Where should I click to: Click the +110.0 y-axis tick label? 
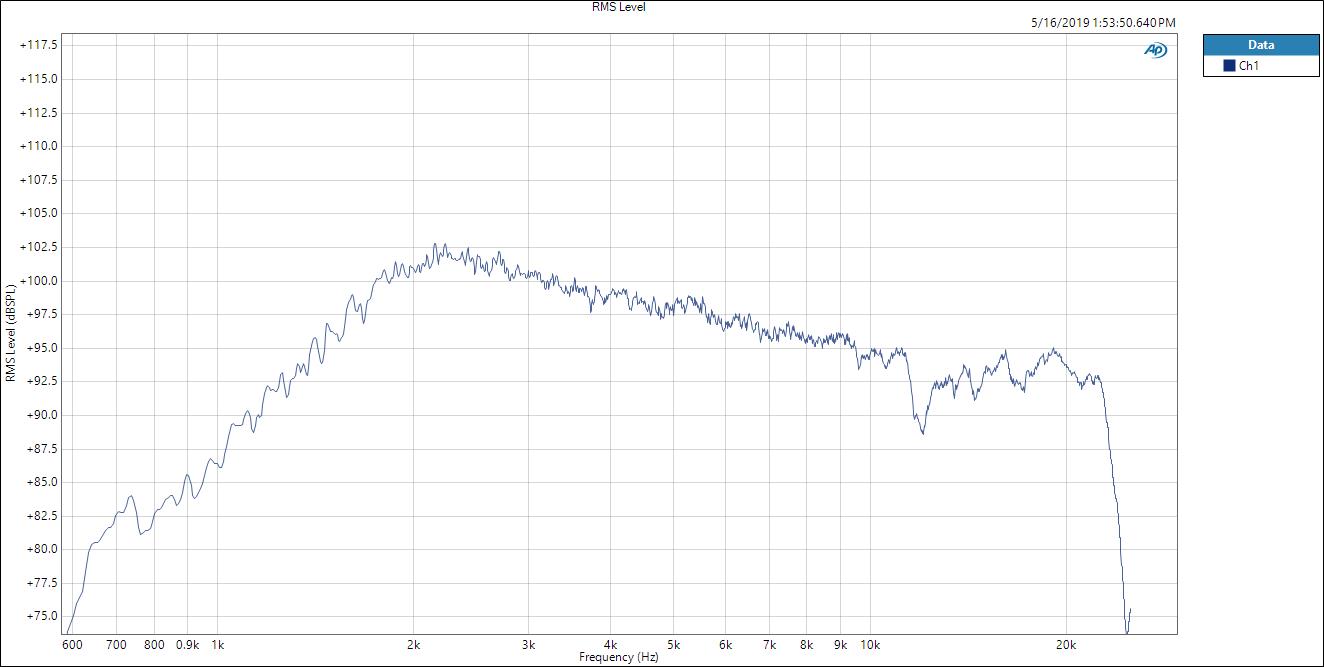(x=40, y=146)
